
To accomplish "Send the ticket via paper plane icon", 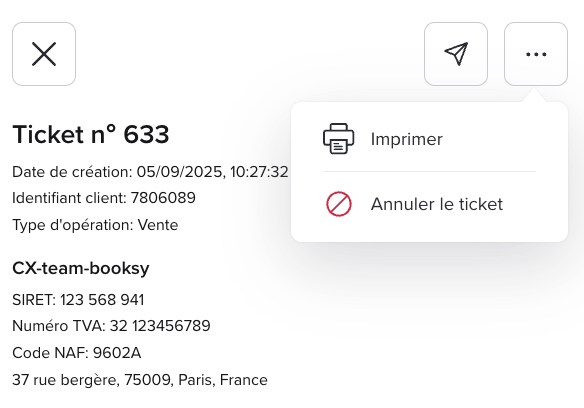I will pyautogui.click(x=456, y=54).
